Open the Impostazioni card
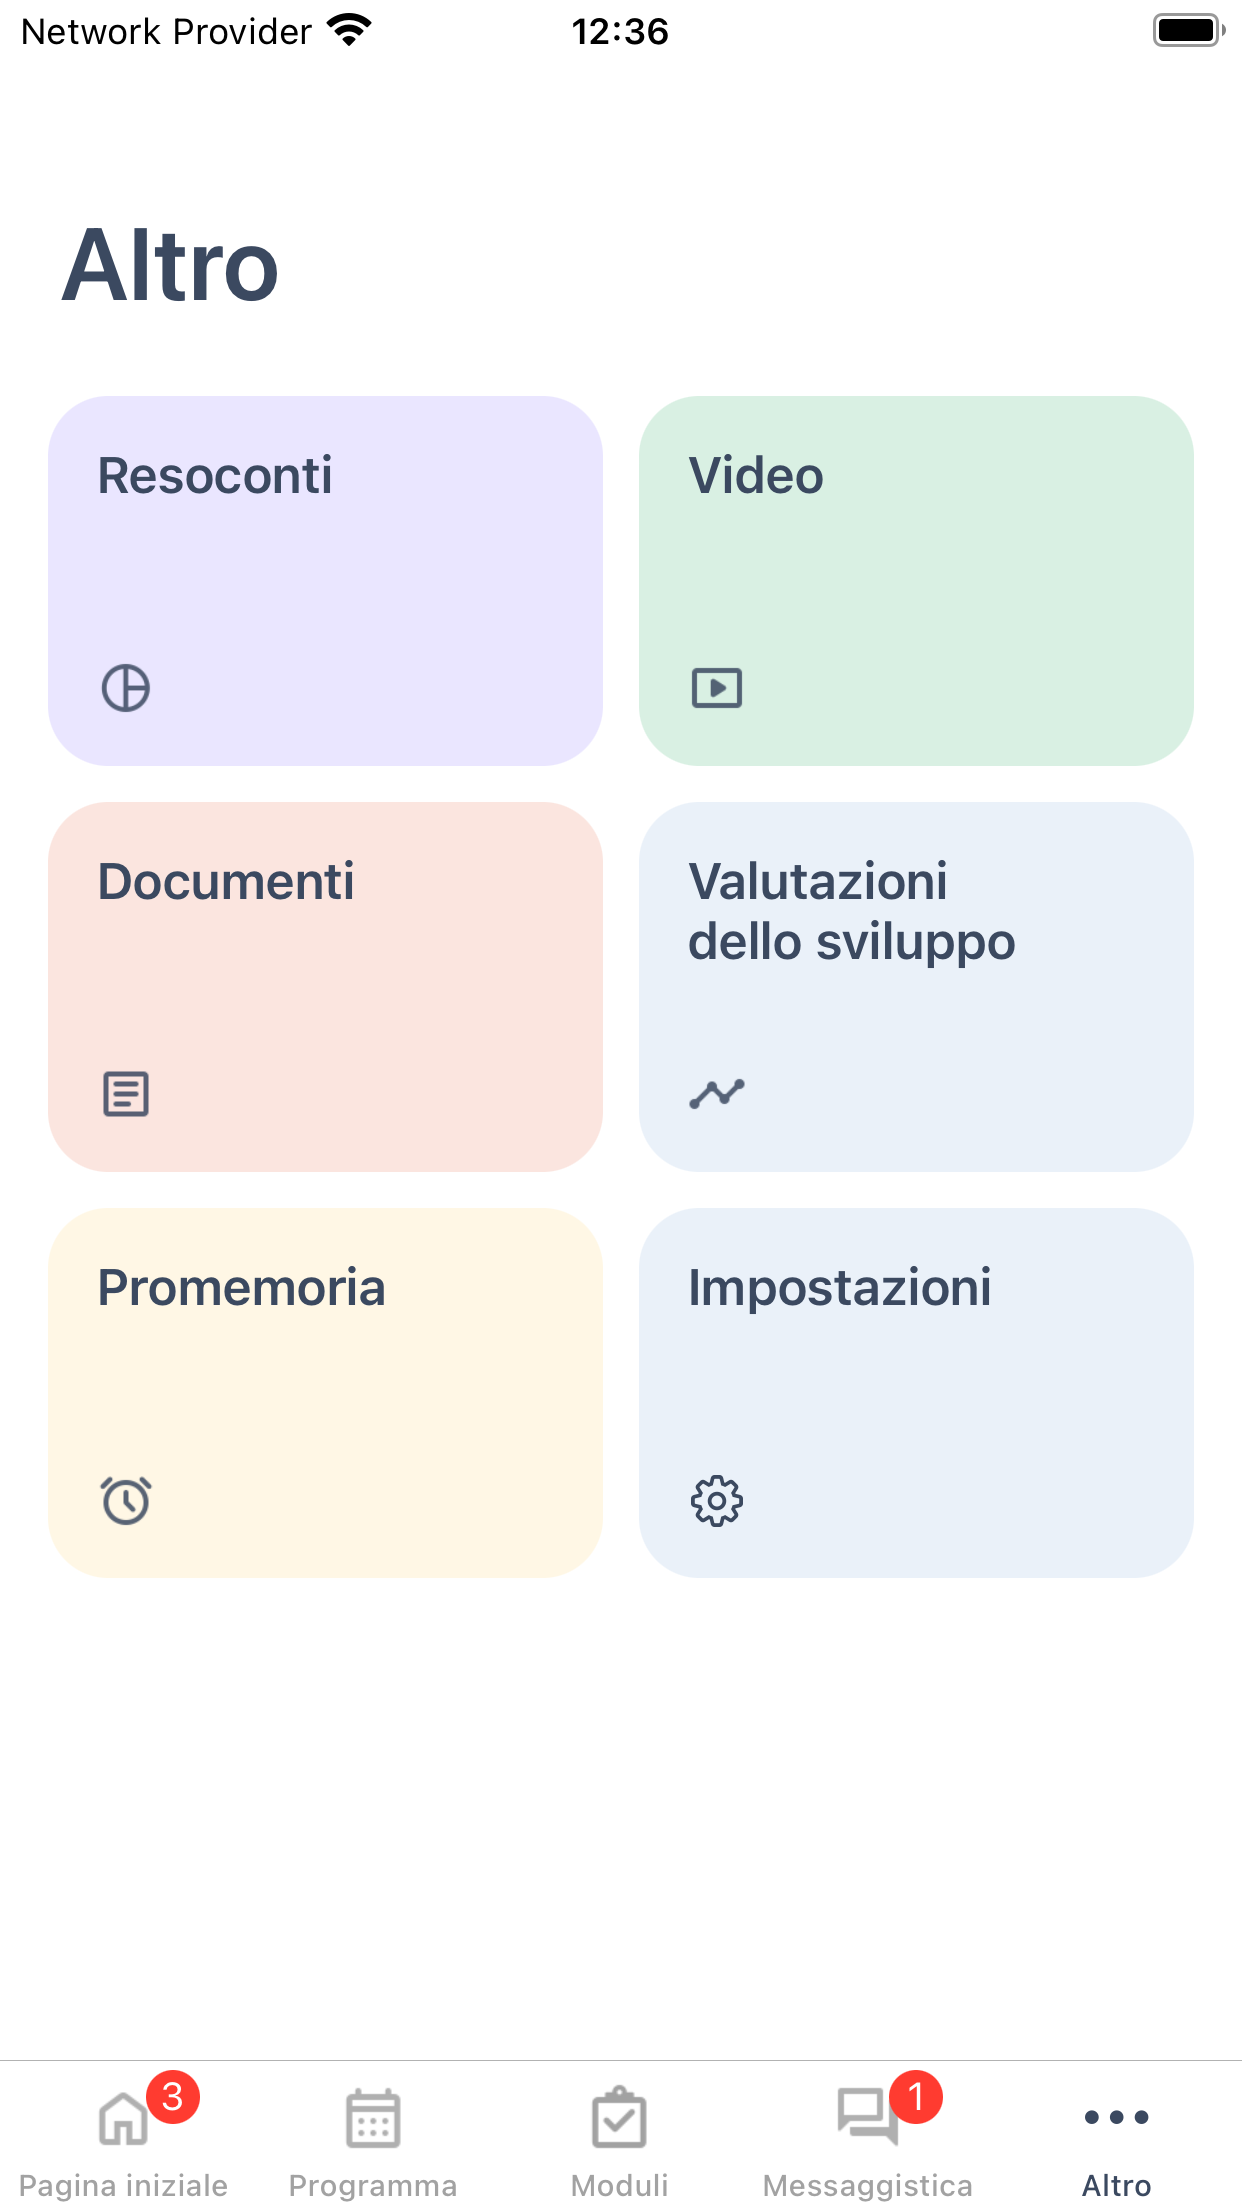1242x2208 pixels. 916,1393
